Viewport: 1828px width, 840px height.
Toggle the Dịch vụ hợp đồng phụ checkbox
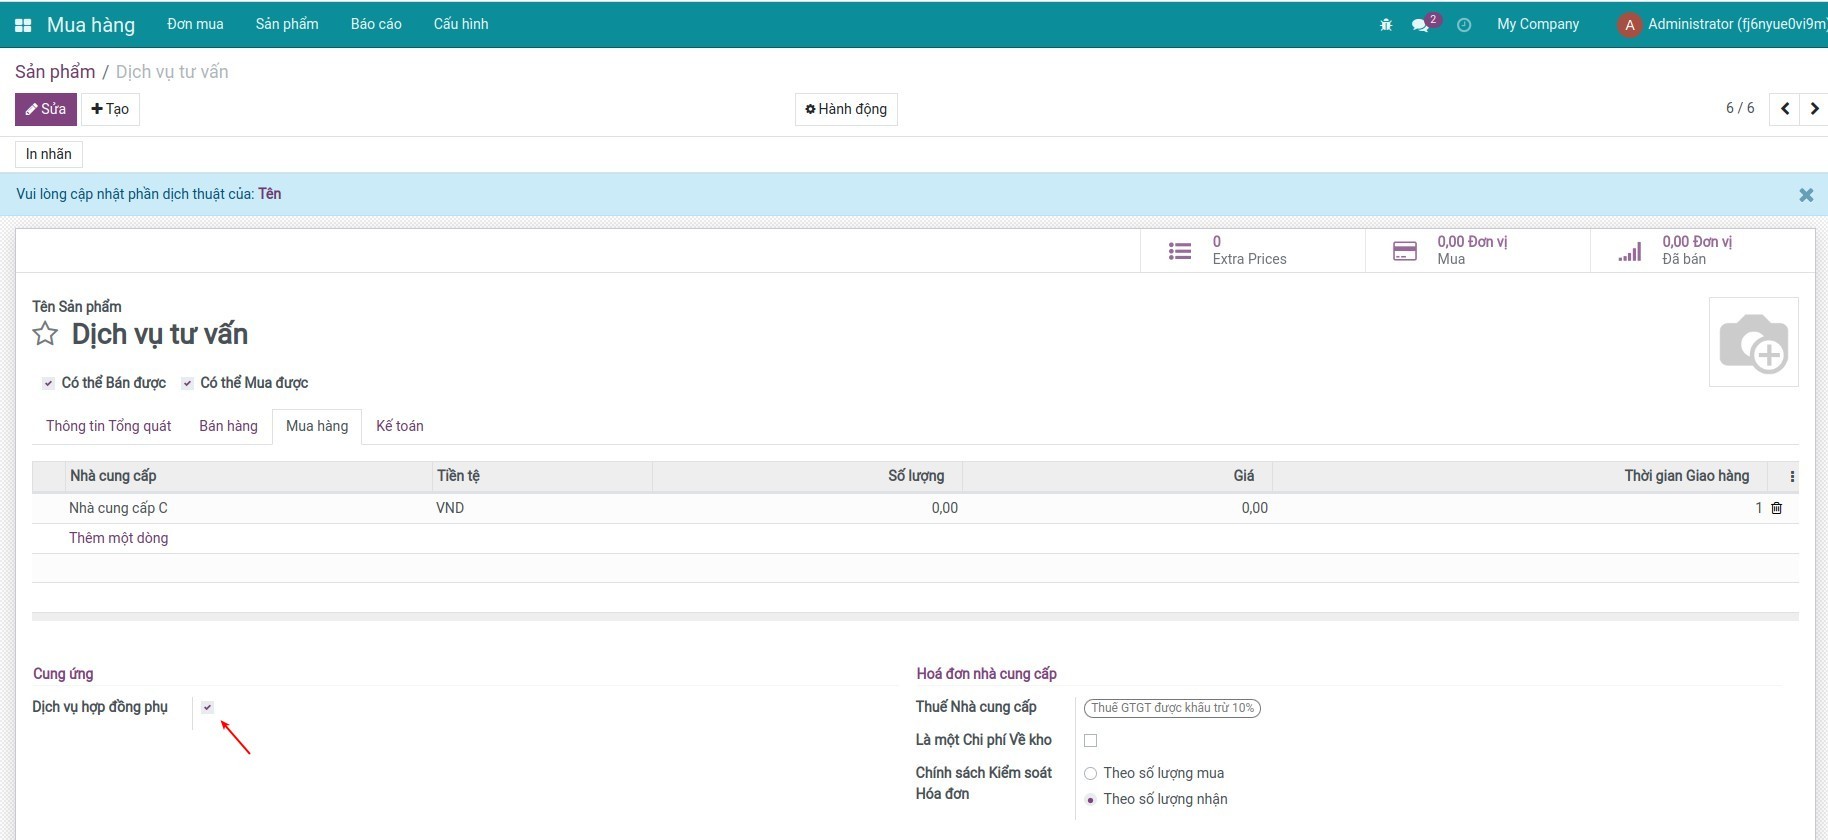coord(207,707)
